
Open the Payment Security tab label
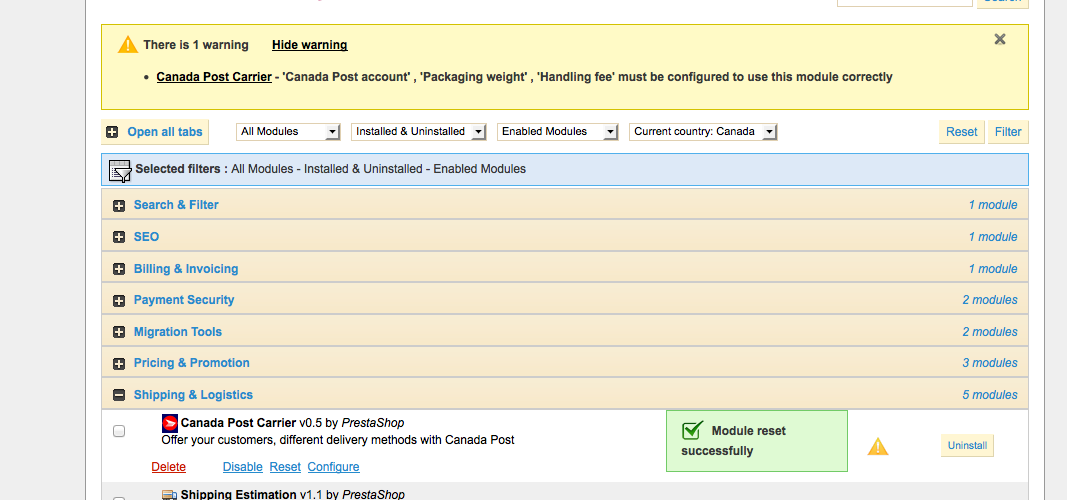184,300
